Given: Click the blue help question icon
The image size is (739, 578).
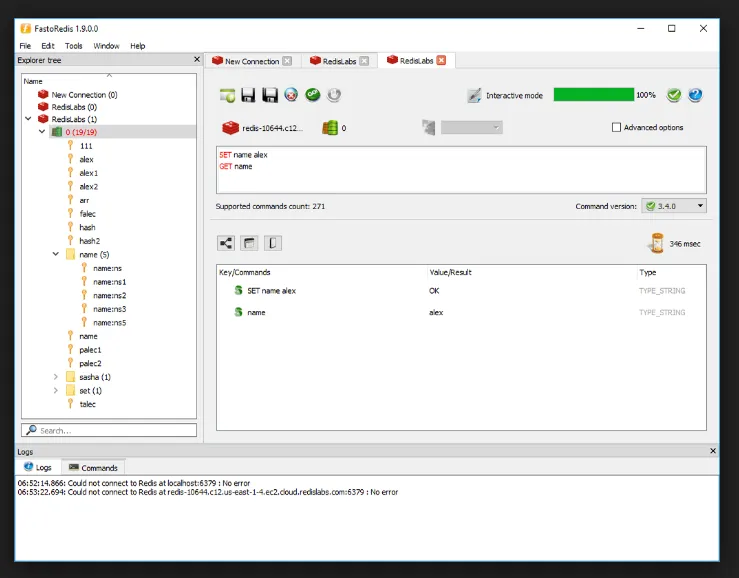Looking at the screenshot, I should pos(695,95).
